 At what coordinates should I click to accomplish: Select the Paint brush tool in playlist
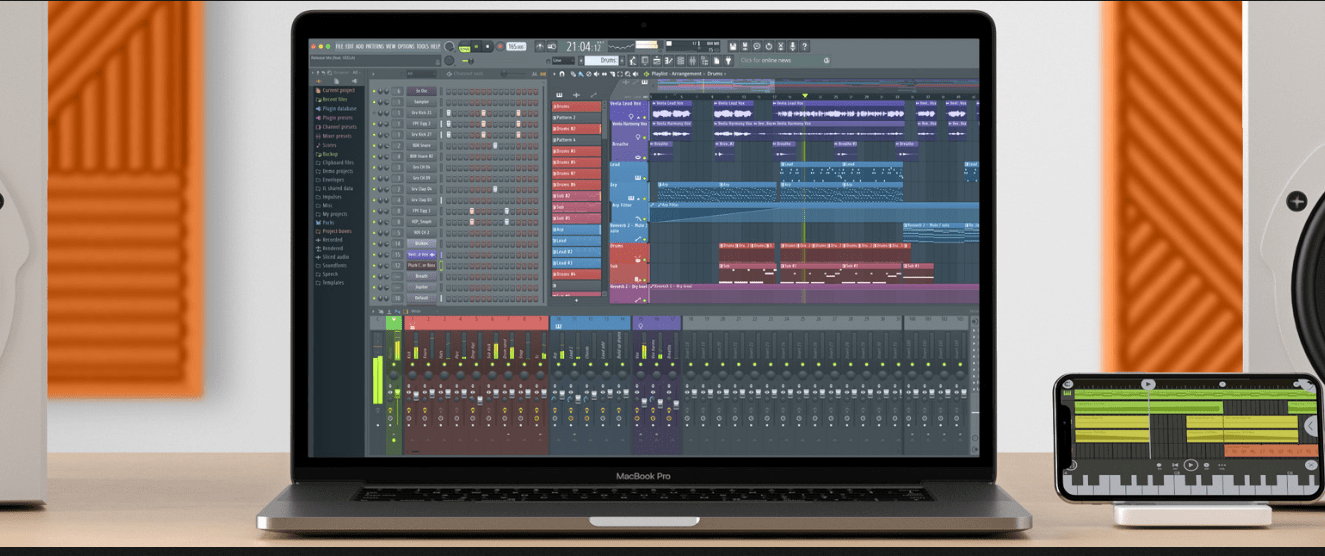click(x=581, y=74)
